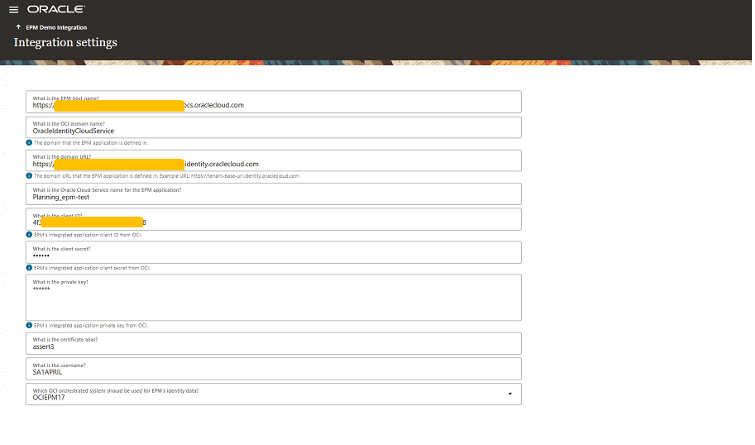Click hint 'EPM's integrated application private key from OCI'
Image resolution: width=755 pixels, height=445 pixels.
click(x=91, y=326)
